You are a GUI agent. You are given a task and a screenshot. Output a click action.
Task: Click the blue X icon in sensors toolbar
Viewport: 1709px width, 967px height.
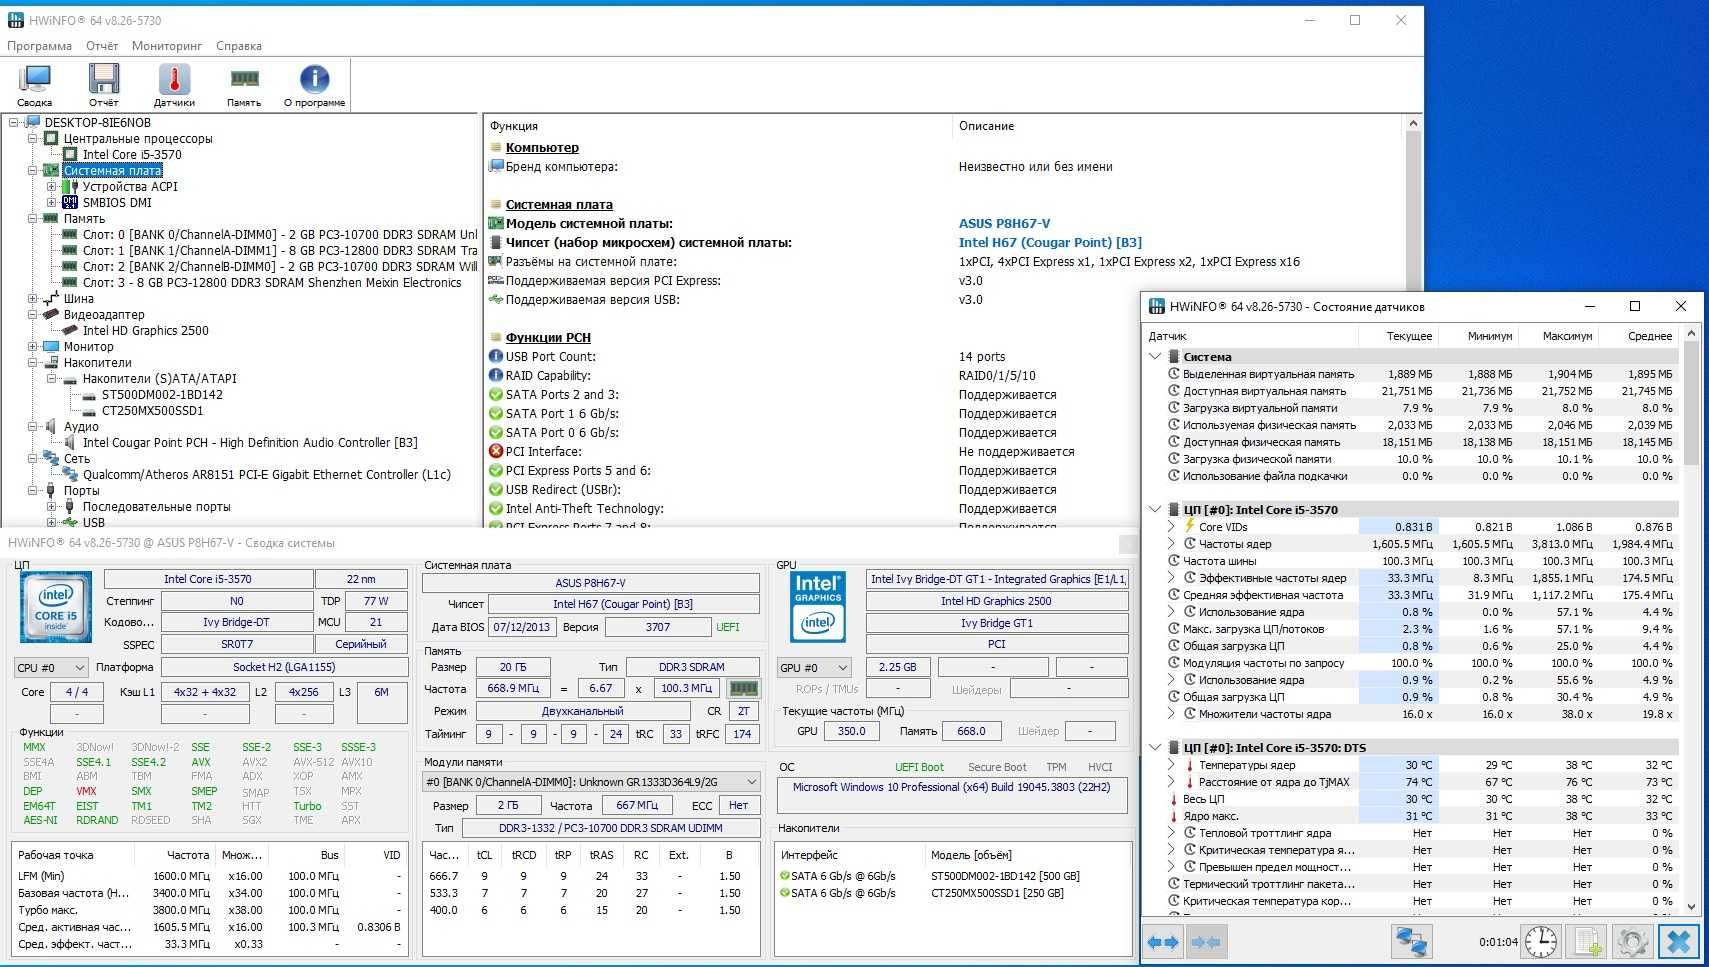click(1679, 942)
